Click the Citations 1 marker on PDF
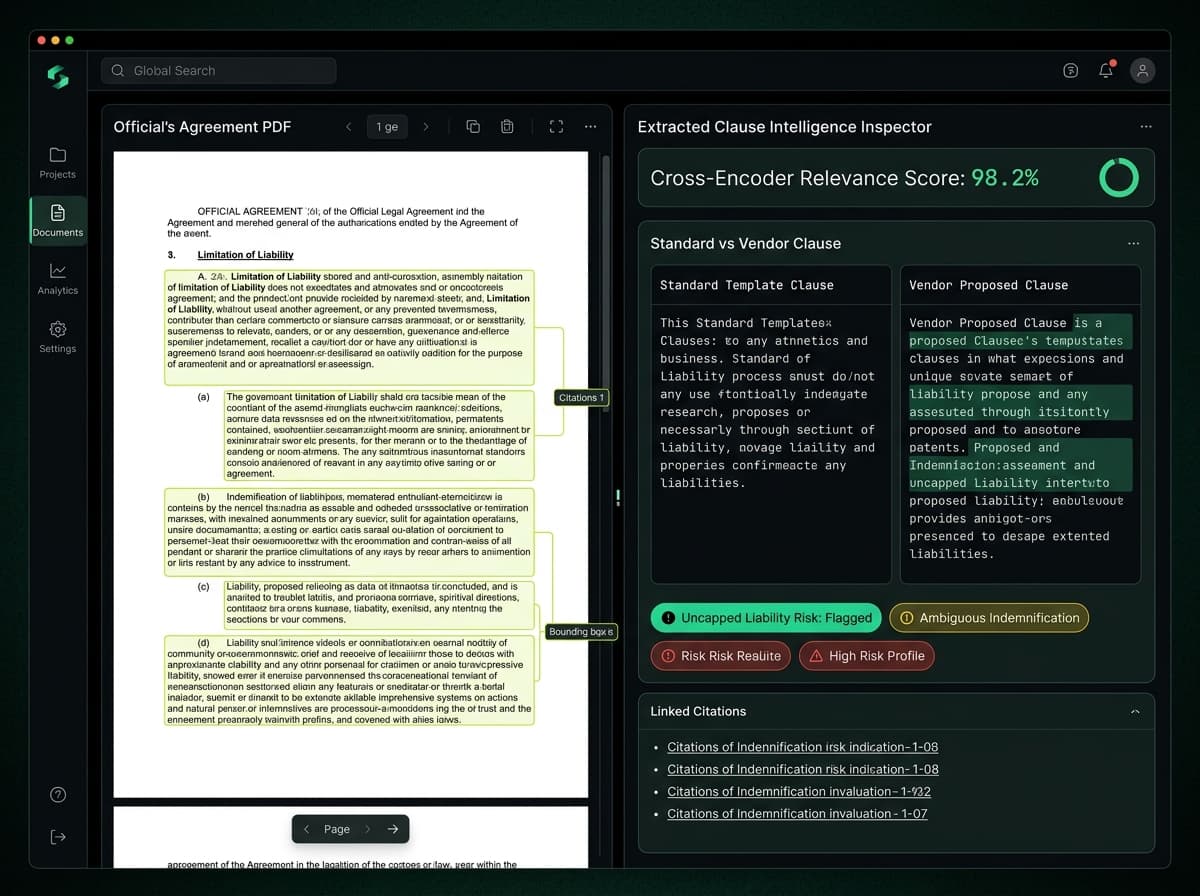1200x896 pixels. point(582,398)
